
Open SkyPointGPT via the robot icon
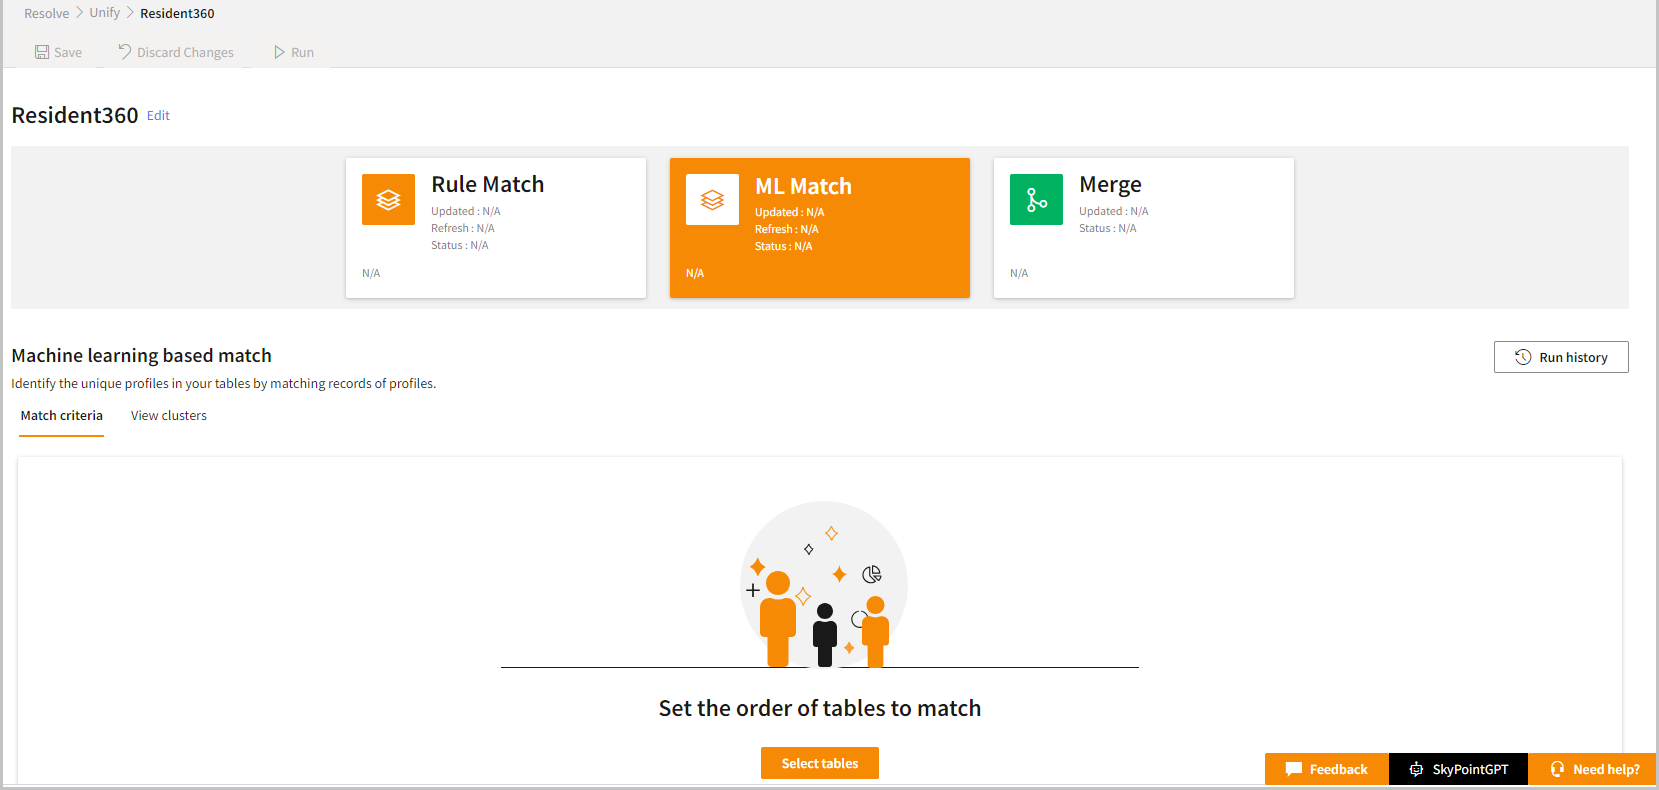pos(1416,769)
